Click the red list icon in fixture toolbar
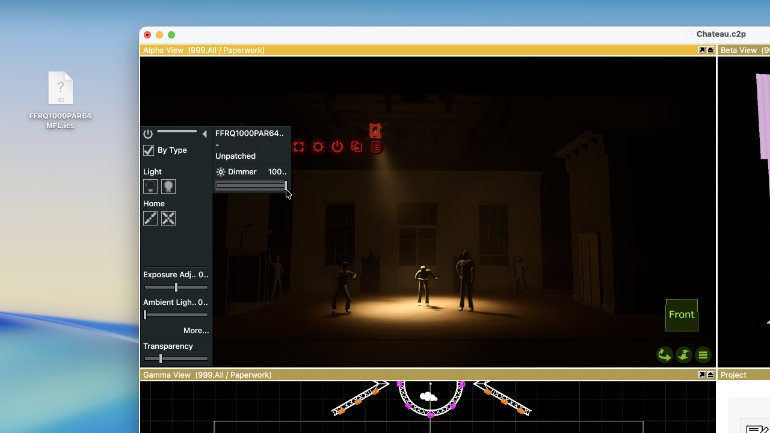 pos(376,147)
